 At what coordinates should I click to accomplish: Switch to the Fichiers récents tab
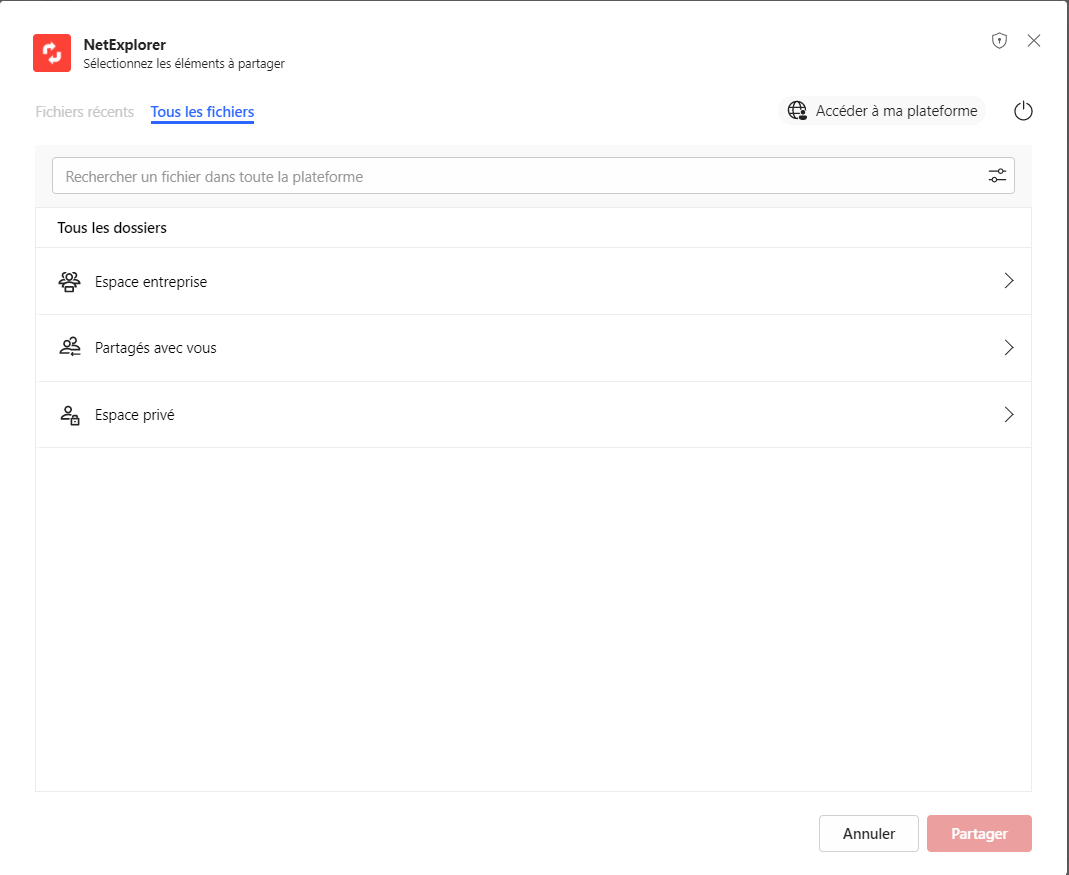click(x=85, y=112)
